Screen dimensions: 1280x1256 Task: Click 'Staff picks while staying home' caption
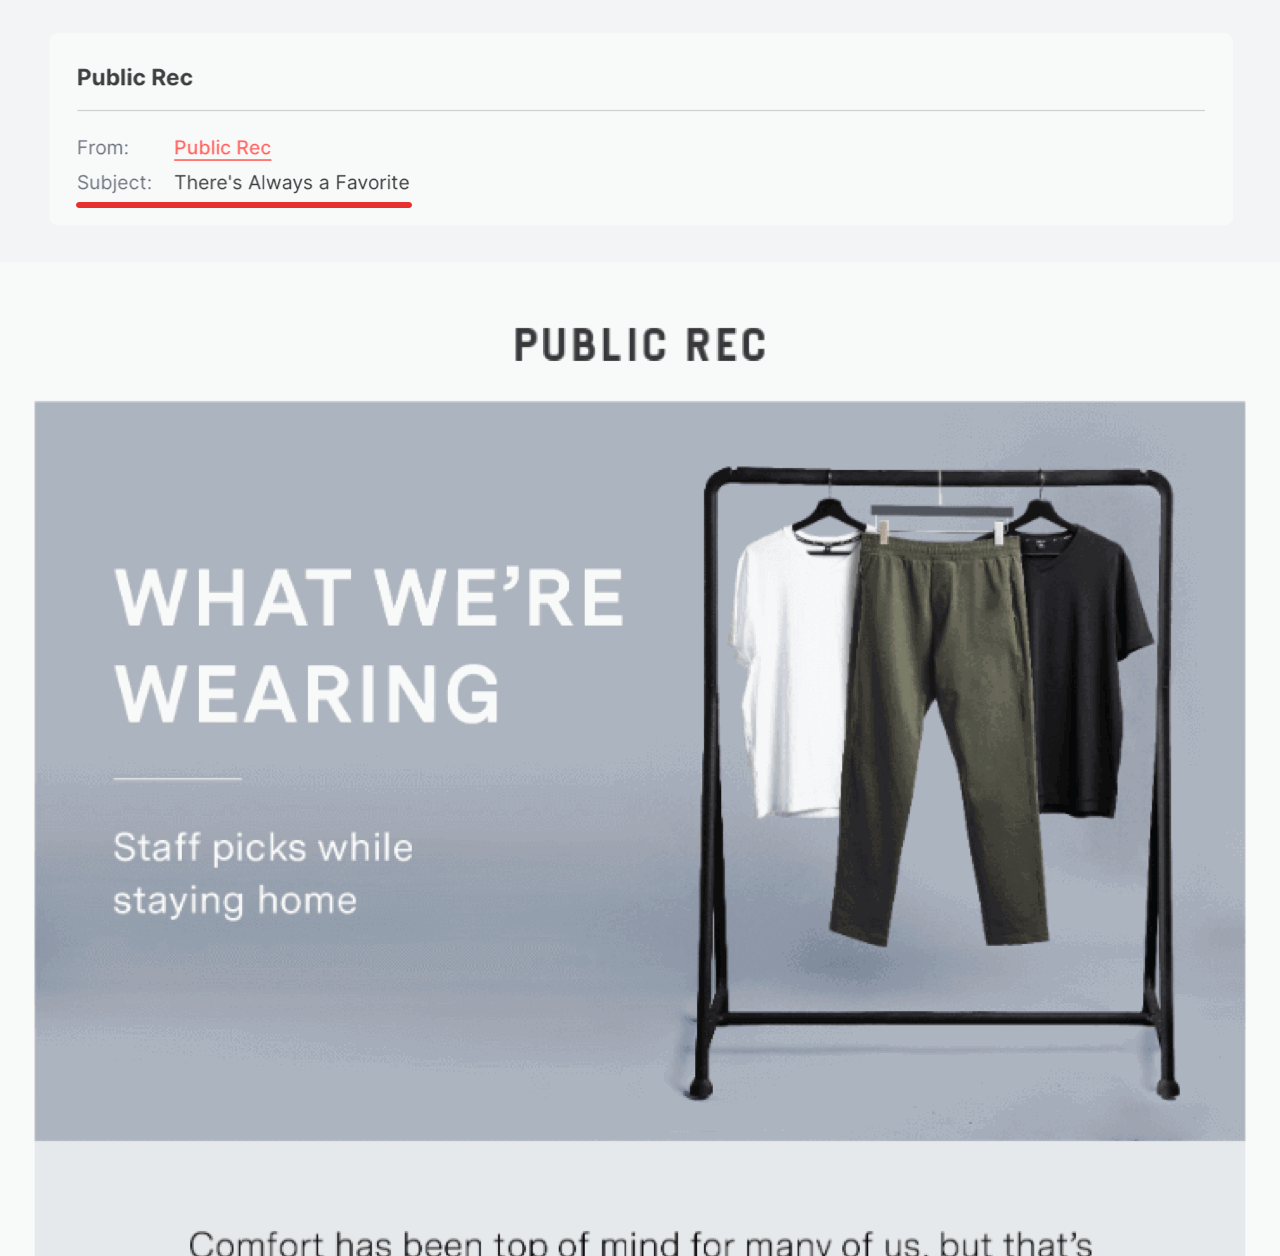coord(262,873)
